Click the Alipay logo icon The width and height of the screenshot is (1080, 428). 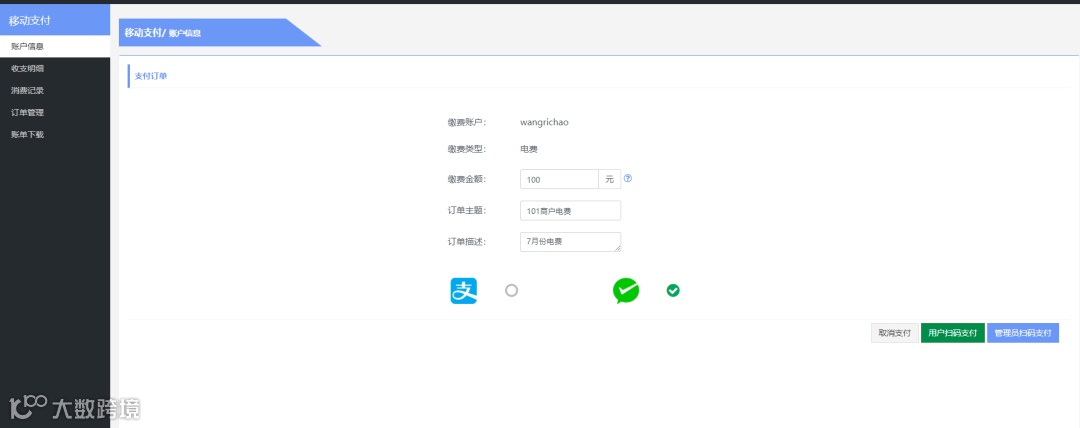pos(464,291)
